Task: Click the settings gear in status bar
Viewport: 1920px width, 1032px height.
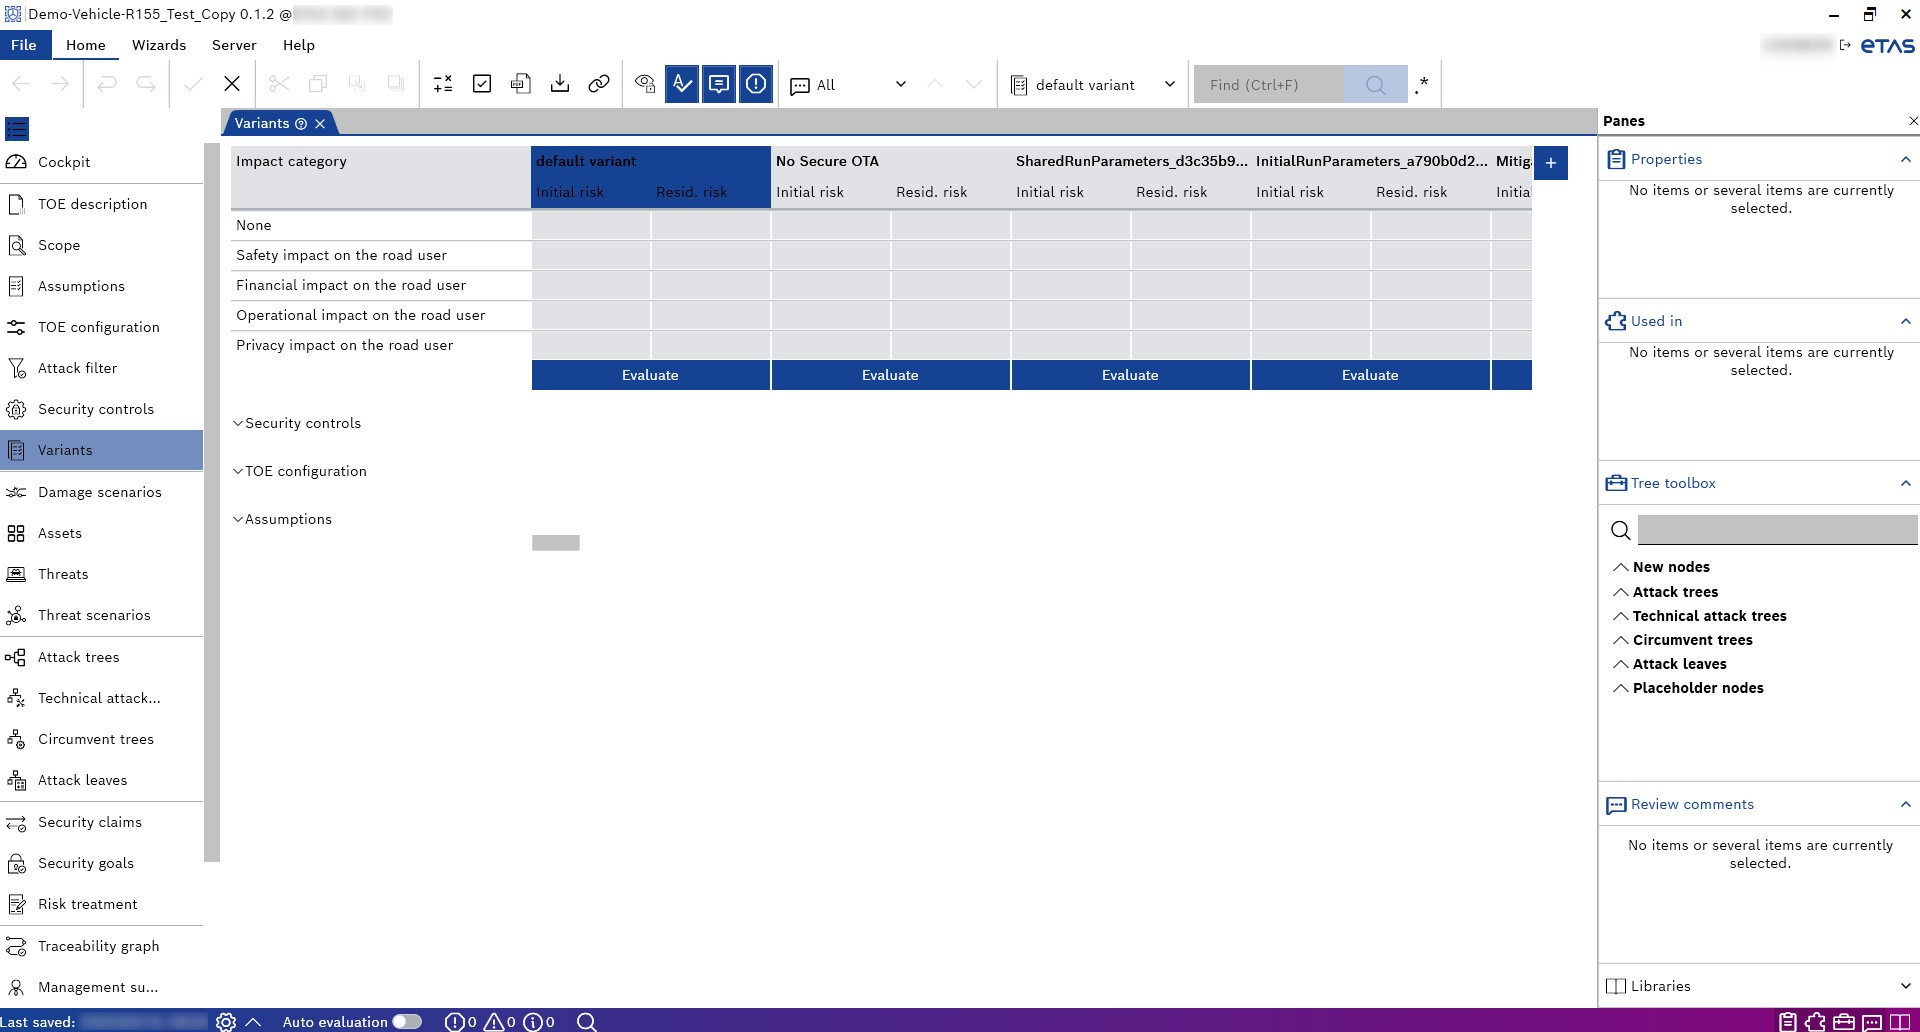Action: click(226, 1021)
